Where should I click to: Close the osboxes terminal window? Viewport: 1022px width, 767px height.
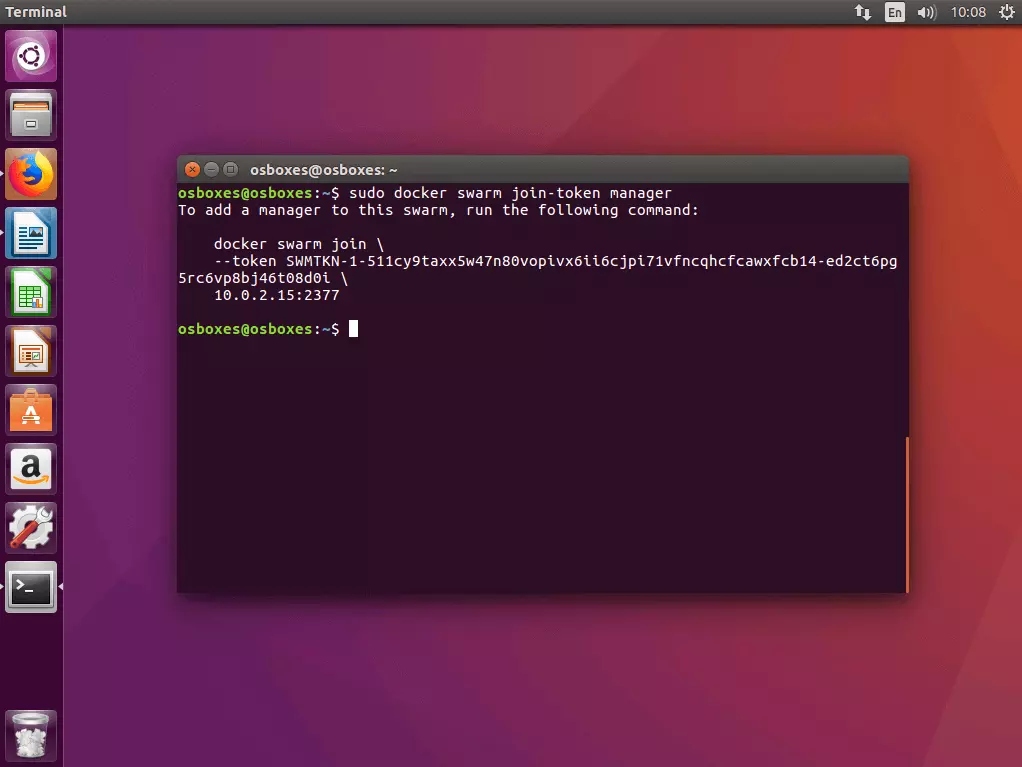pos(192,170)
